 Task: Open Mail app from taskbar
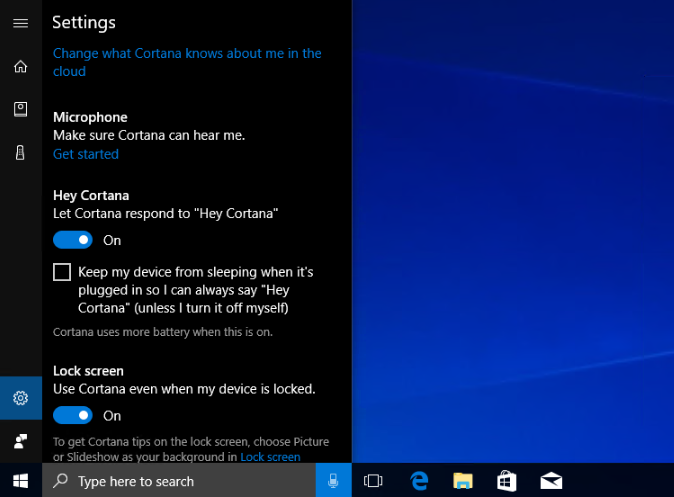point(551,481)
